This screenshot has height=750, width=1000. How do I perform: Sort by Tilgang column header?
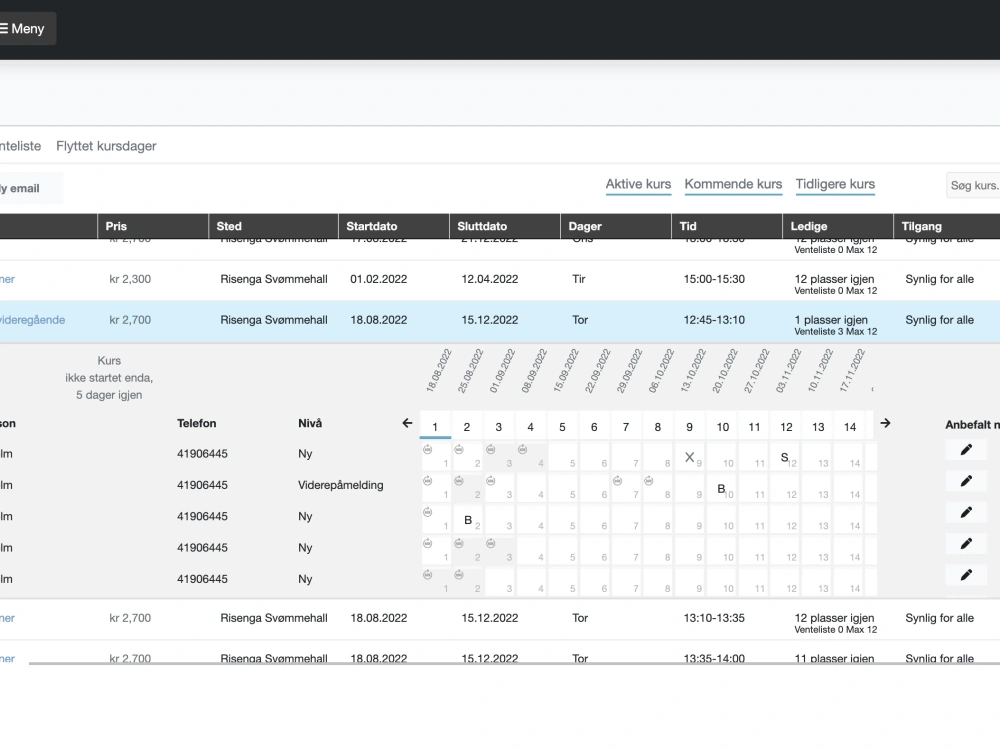coord(946,226)
